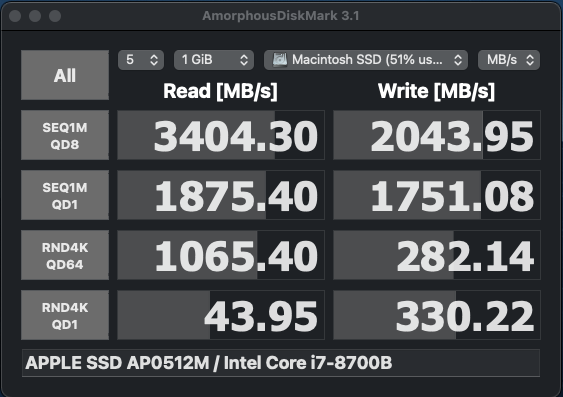
Task: Open the 1 GiB test size dropdown
Action: point(214,60)
